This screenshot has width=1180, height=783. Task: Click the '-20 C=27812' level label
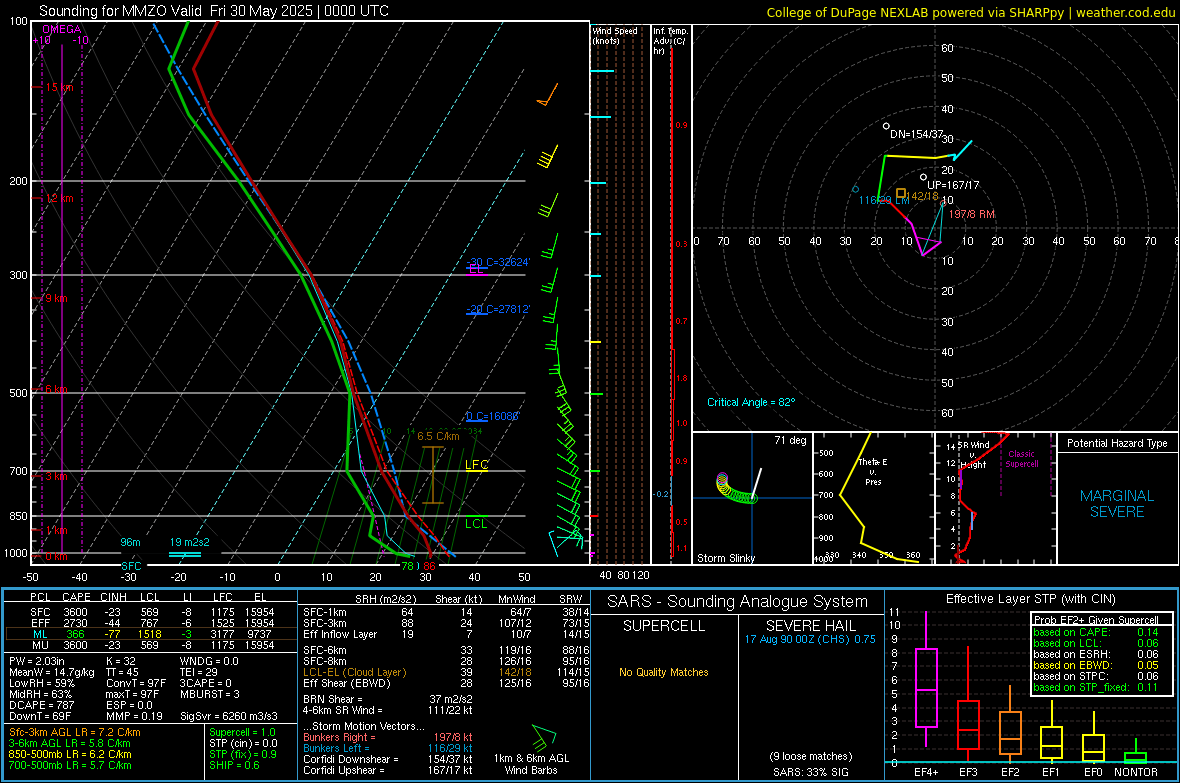pyautogui.click(x=497, y=309)
